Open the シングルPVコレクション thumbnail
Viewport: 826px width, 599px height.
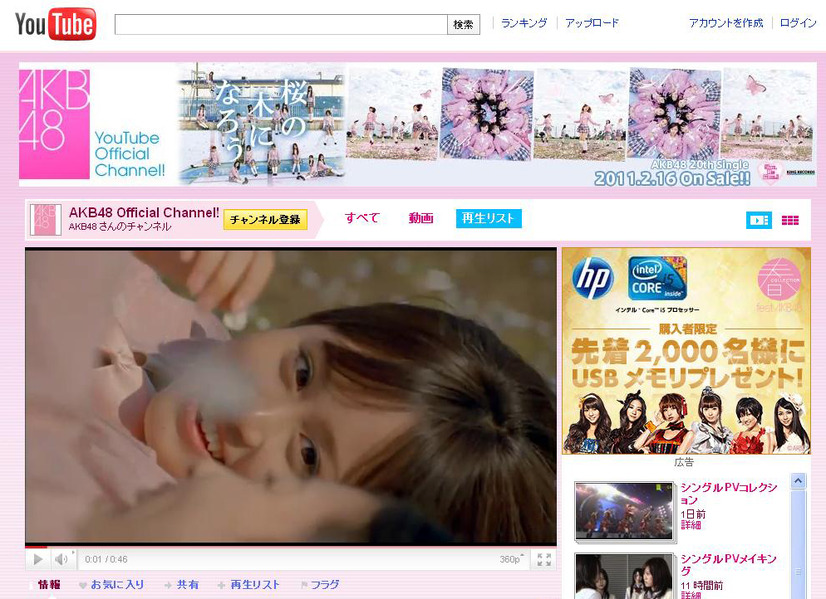624,510
